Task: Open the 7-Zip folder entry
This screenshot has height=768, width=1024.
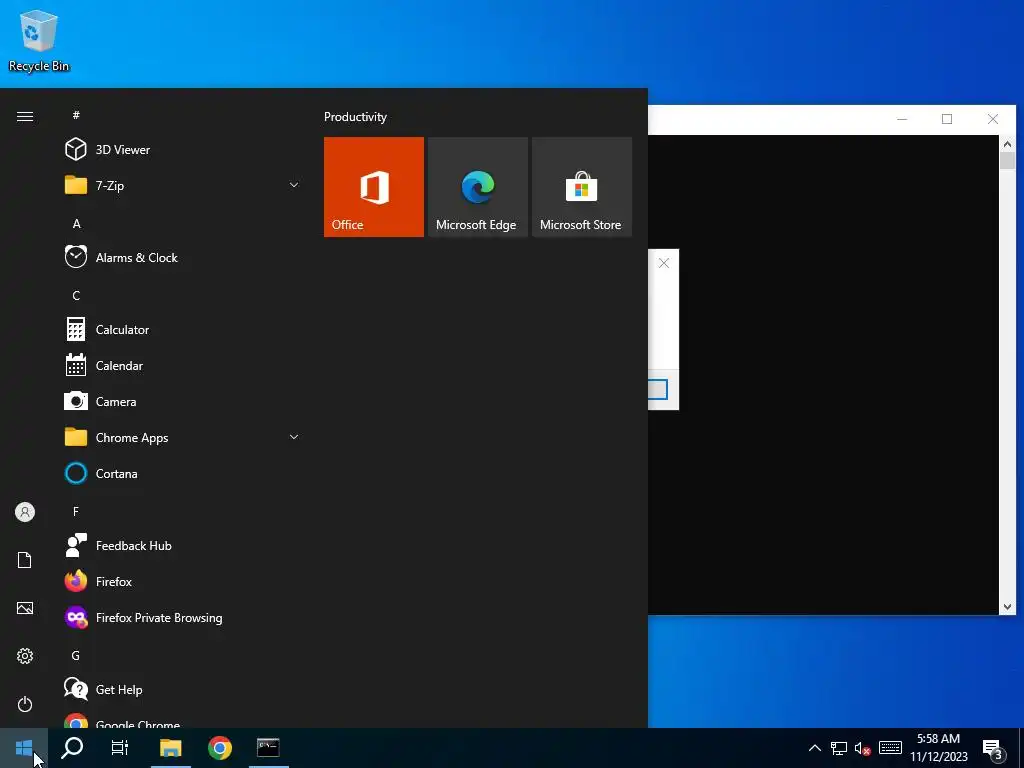Action: click(182, 185)
